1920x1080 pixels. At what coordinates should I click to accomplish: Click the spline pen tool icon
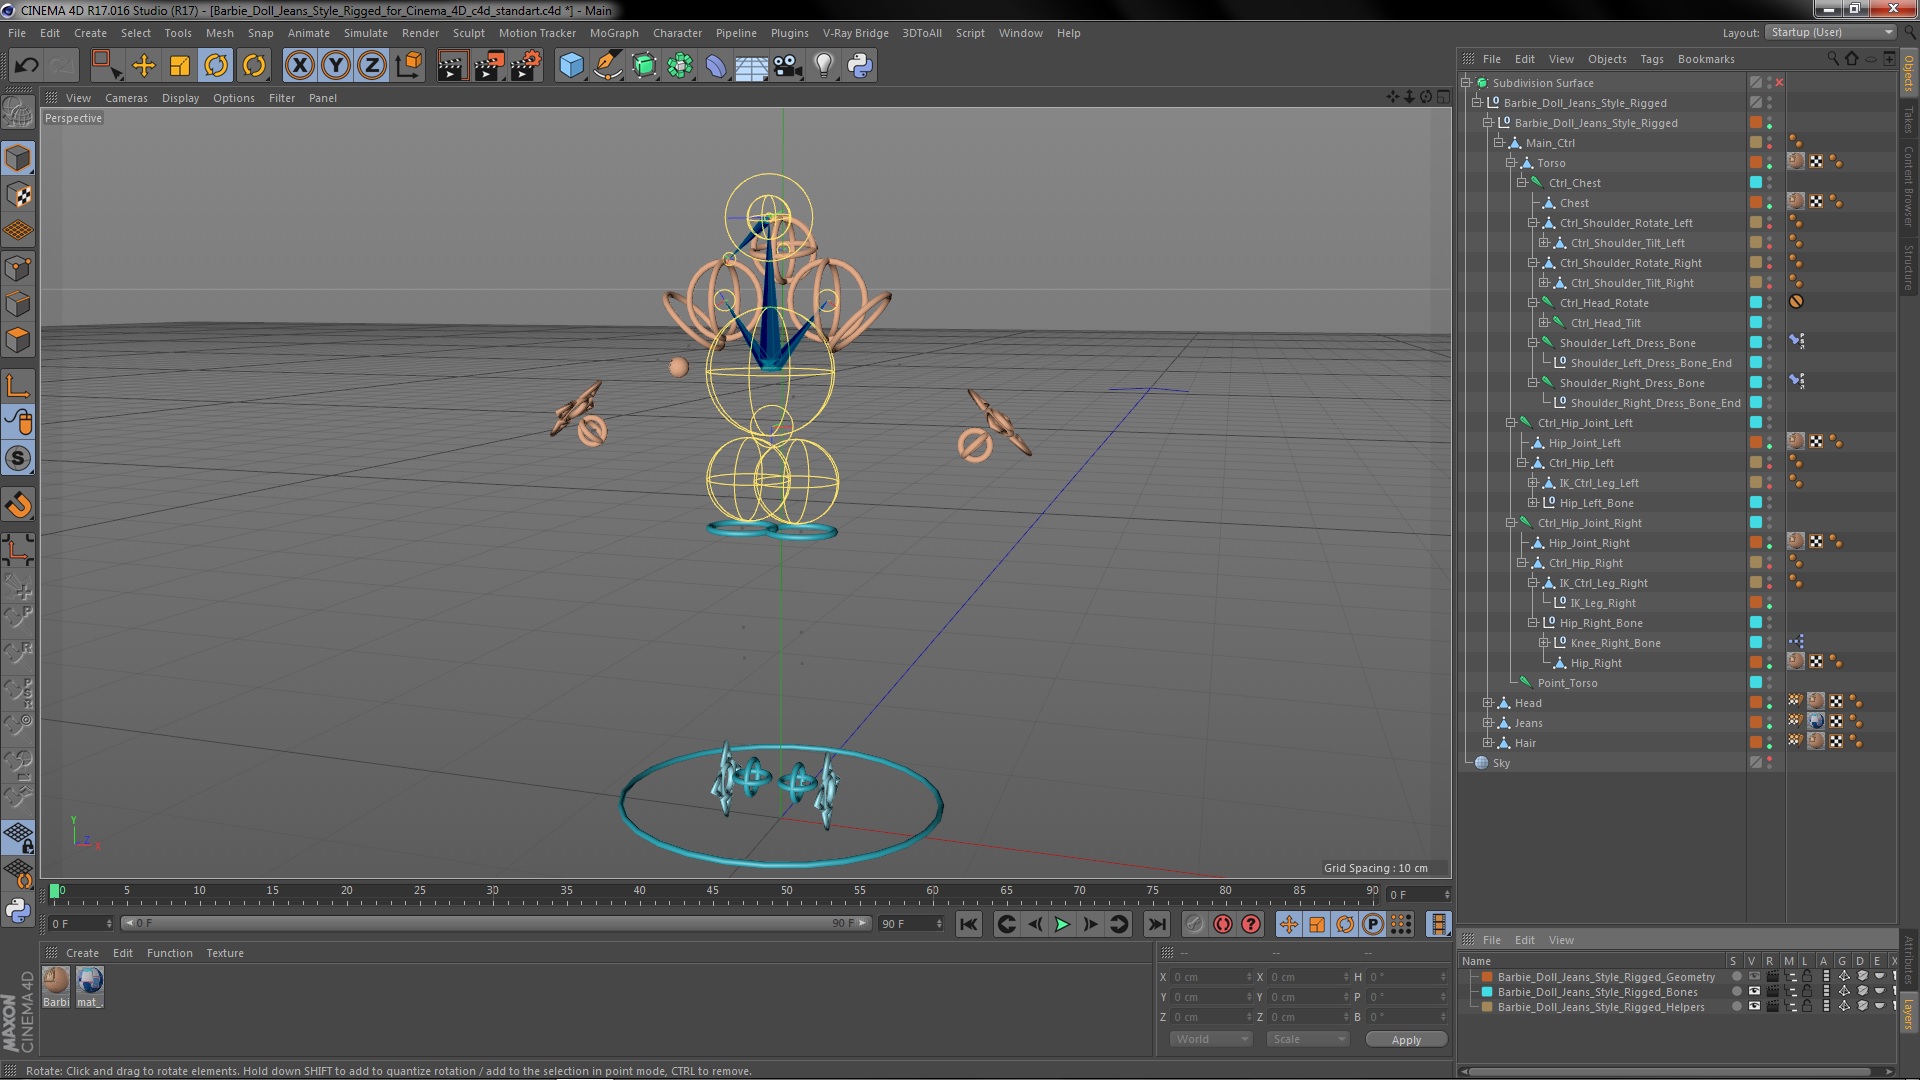pos(607,66)
